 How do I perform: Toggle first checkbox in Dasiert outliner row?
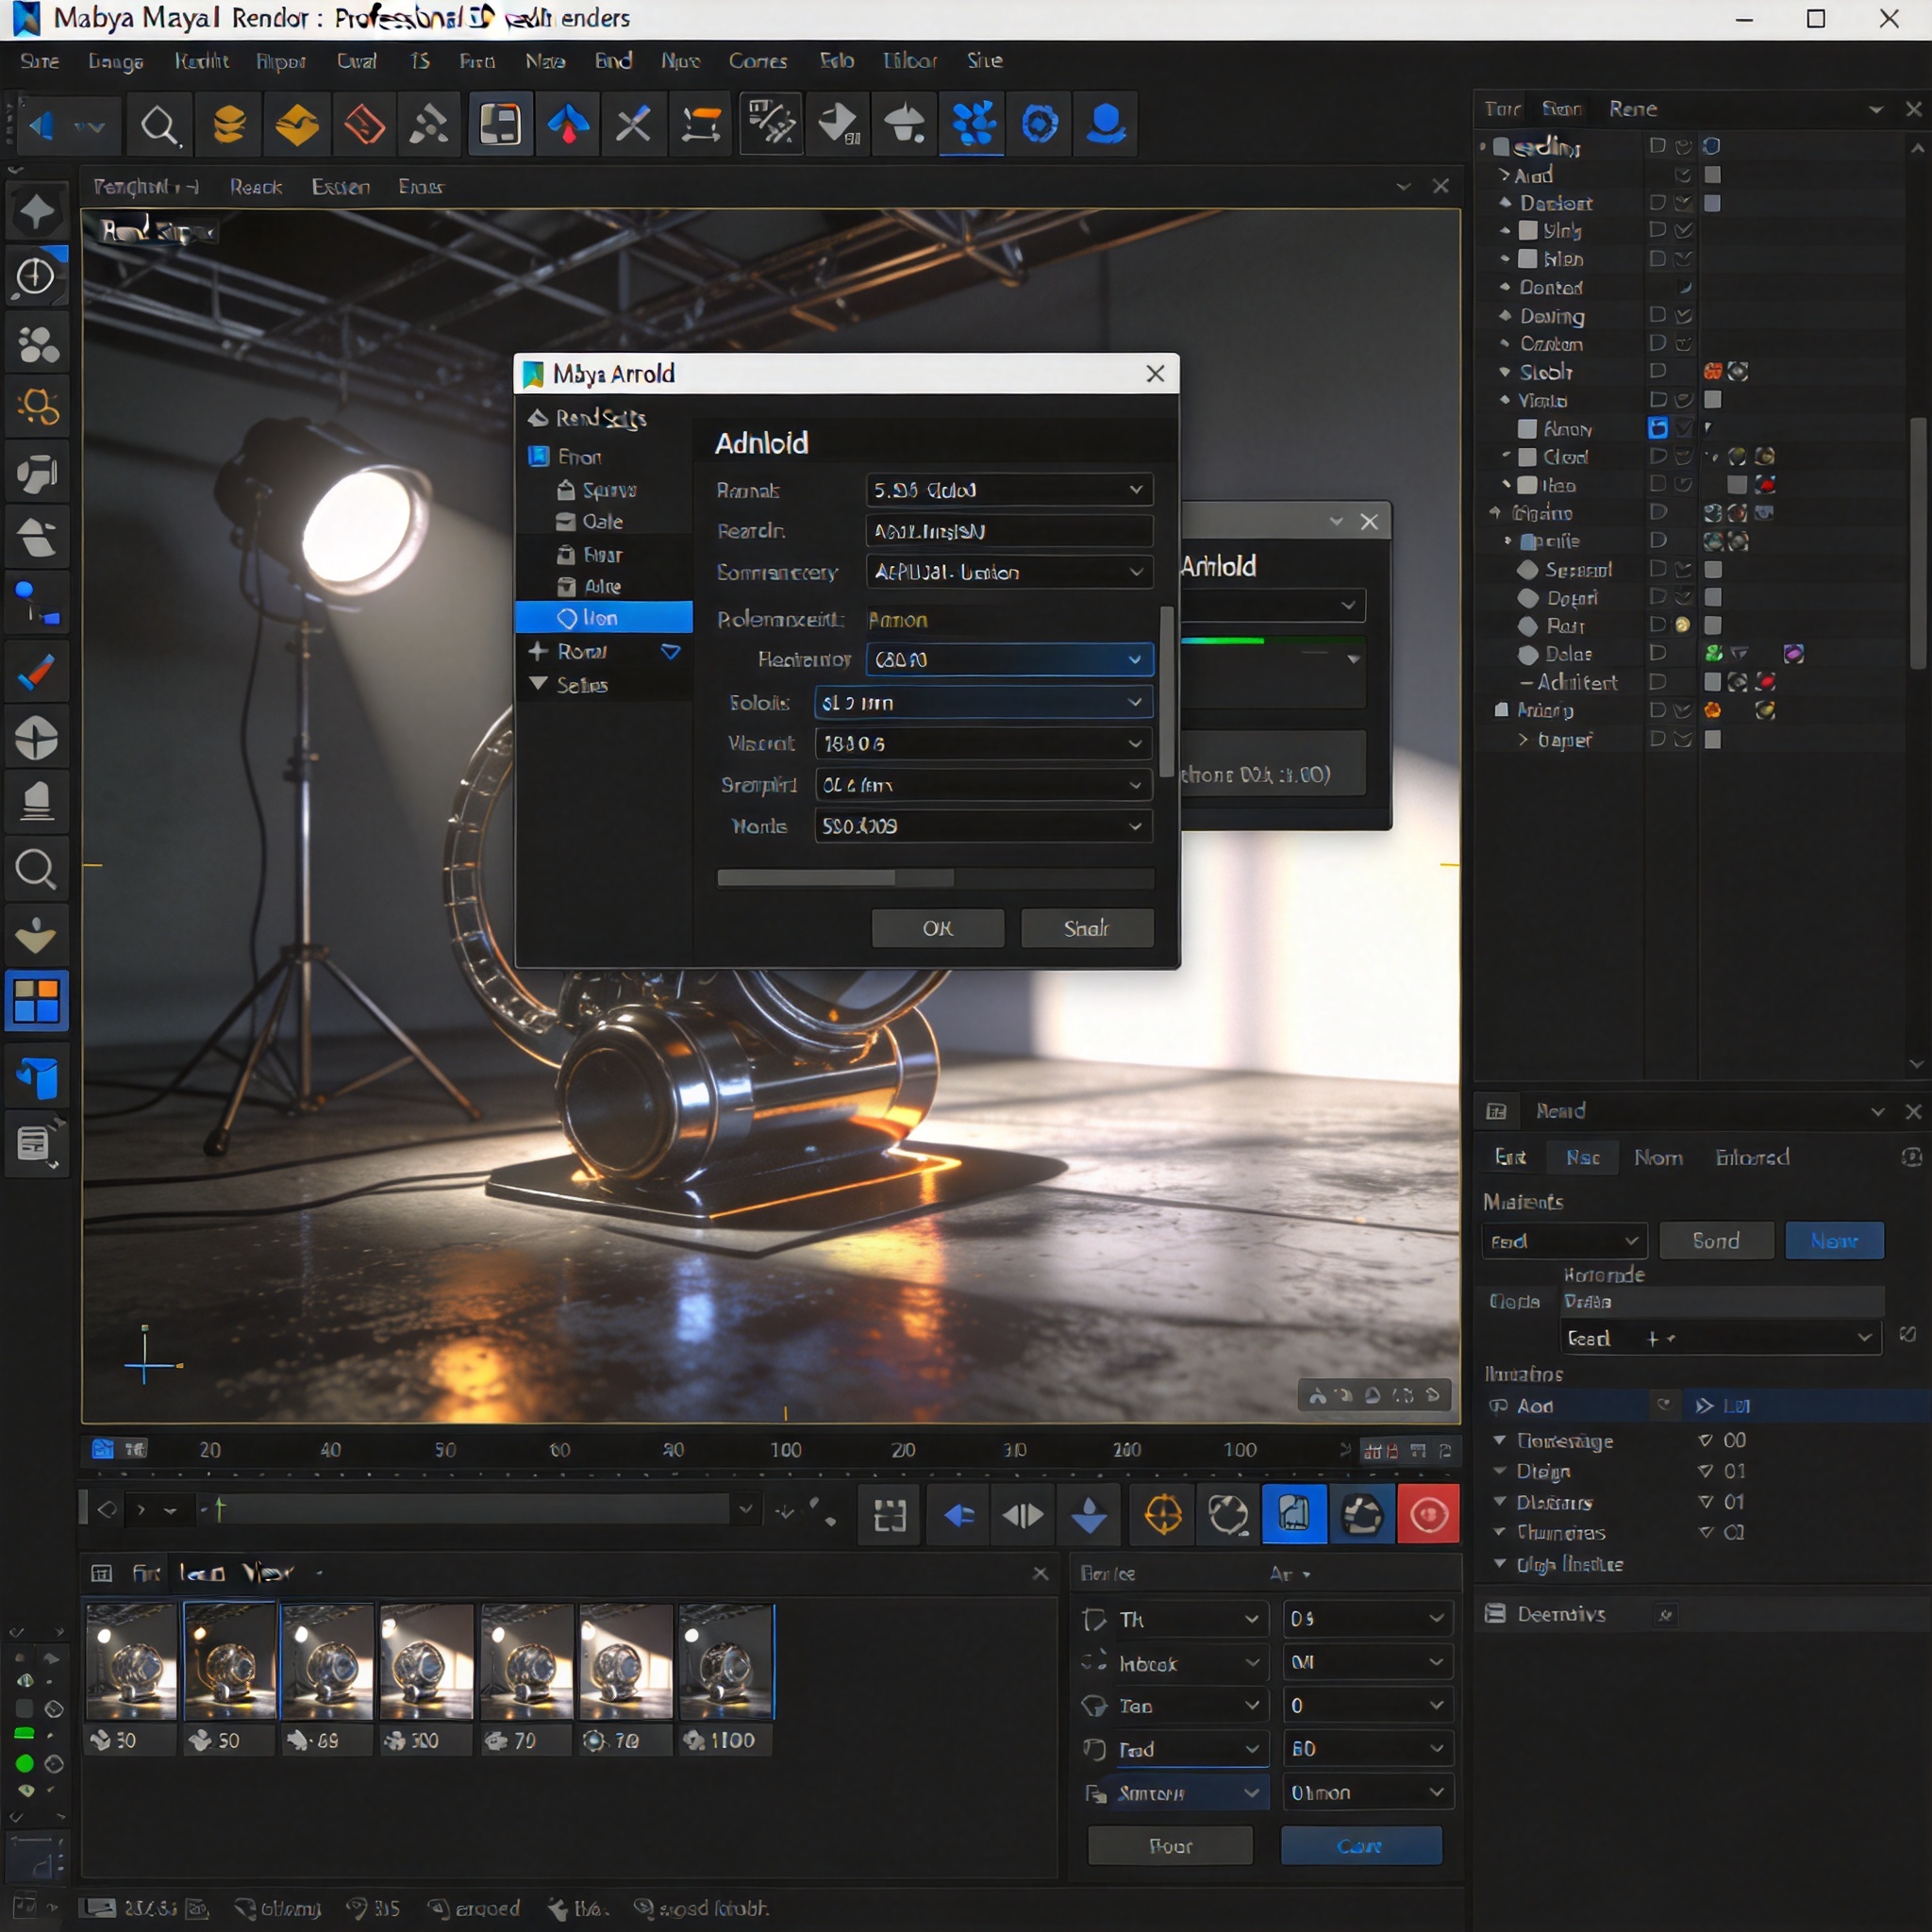click(x=1657, y=203)
